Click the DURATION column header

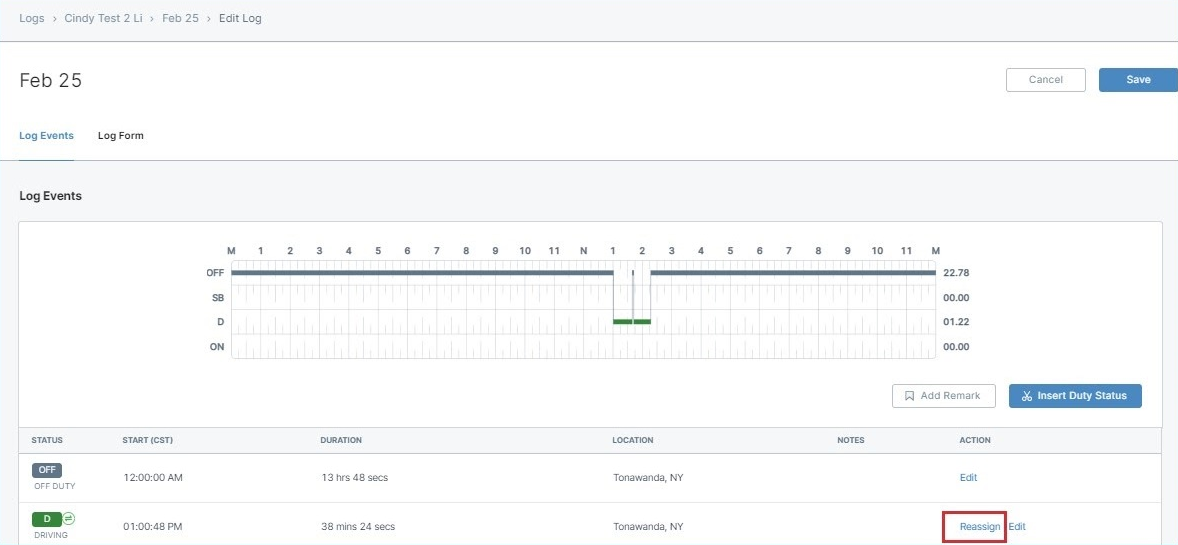(341, 441)
